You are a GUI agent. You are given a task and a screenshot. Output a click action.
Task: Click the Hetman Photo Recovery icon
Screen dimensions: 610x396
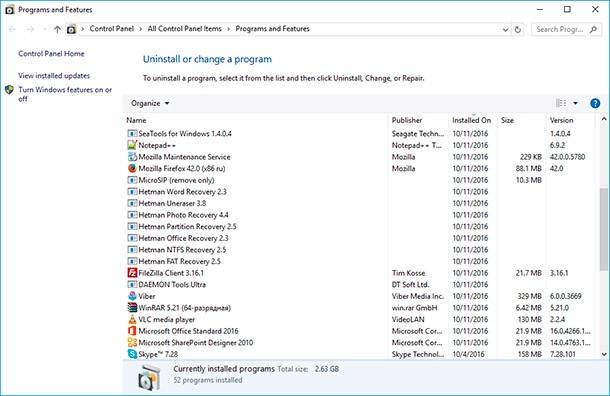point(132,215)
